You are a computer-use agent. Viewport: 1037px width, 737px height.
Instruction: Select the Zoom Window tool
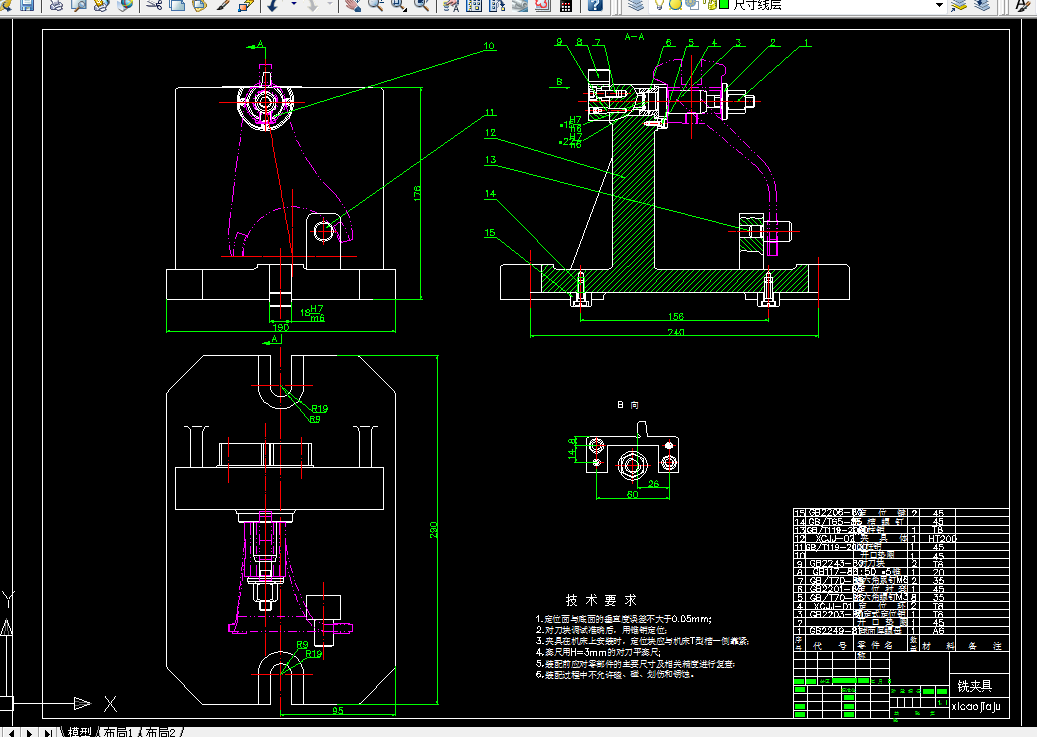[398, 5]
